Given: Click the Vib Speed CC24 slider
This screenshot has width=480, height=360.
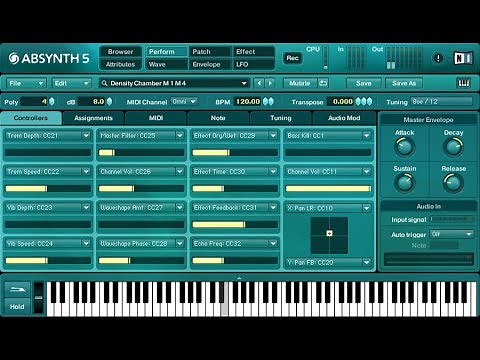Looking at the screenshot, I should point(48,261).
